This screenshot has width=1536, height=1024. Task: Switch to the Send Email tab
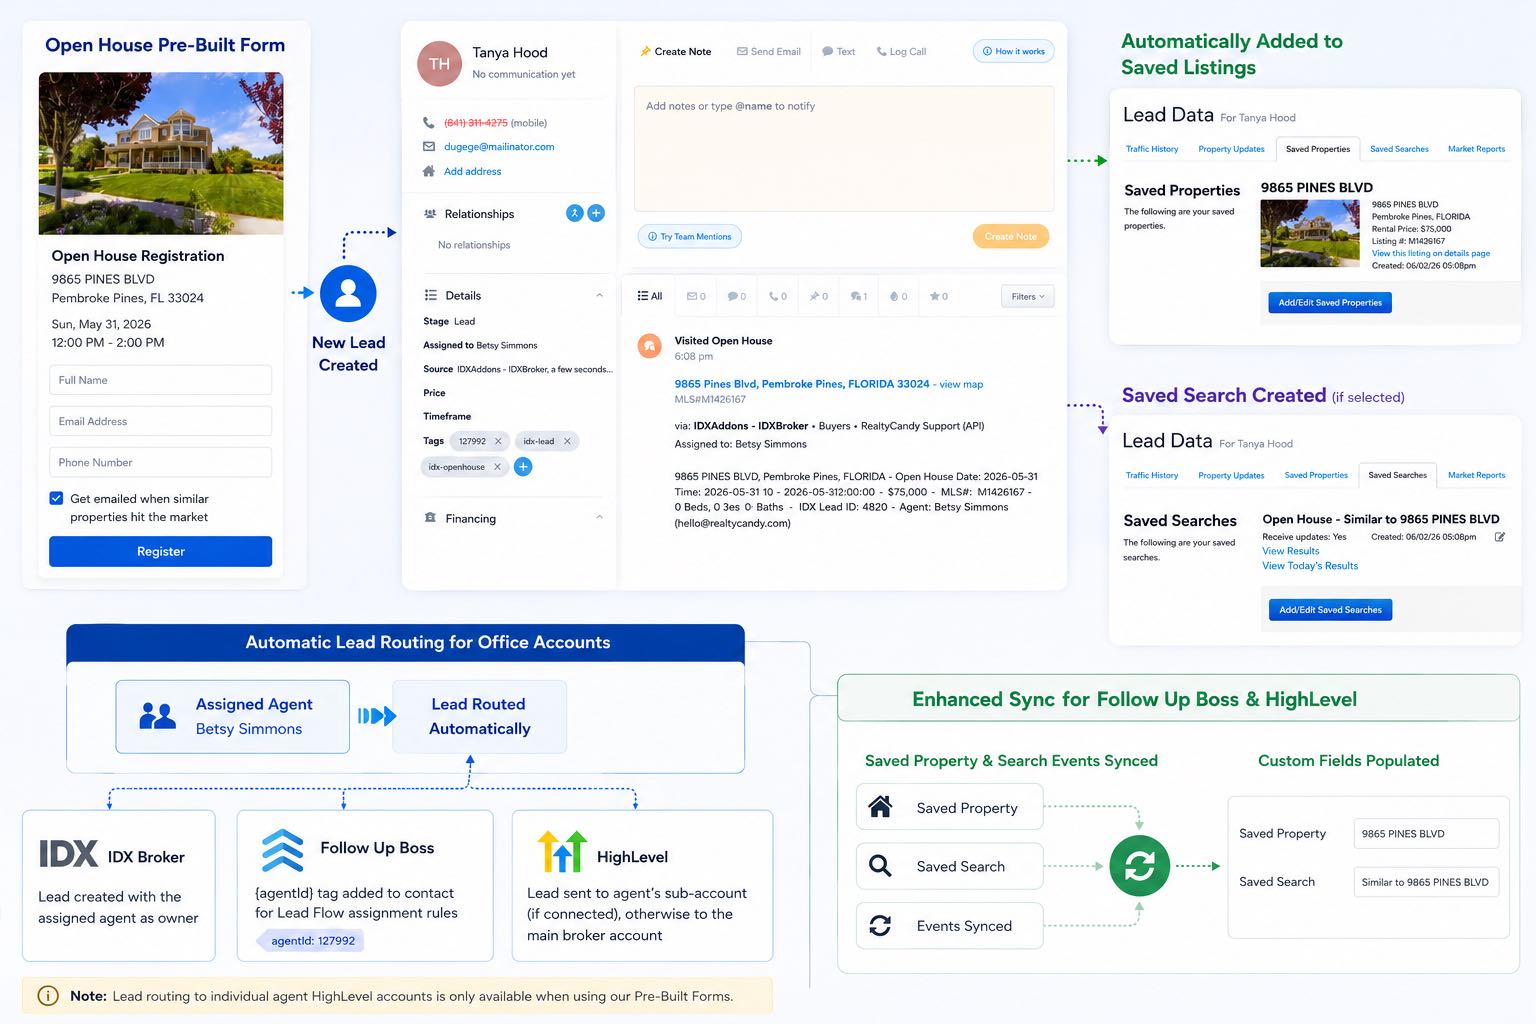(x=769, y=52)
